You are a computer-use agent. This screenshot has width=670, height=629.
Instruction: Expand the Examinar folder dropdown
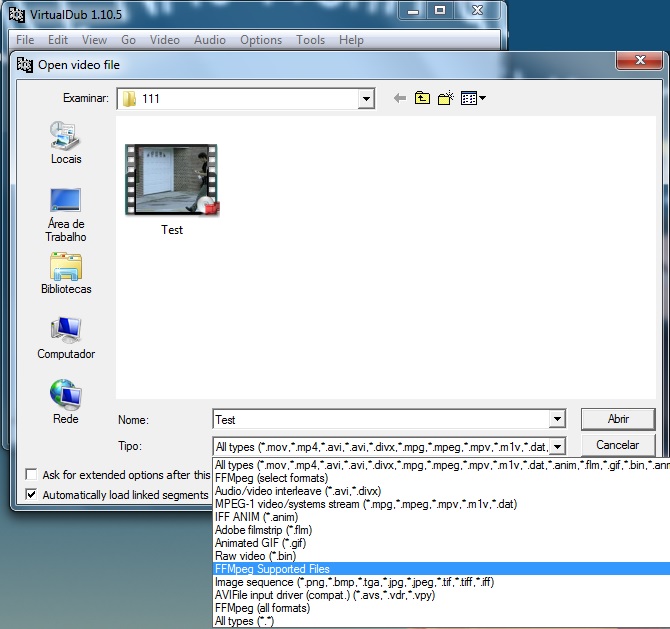366,99
